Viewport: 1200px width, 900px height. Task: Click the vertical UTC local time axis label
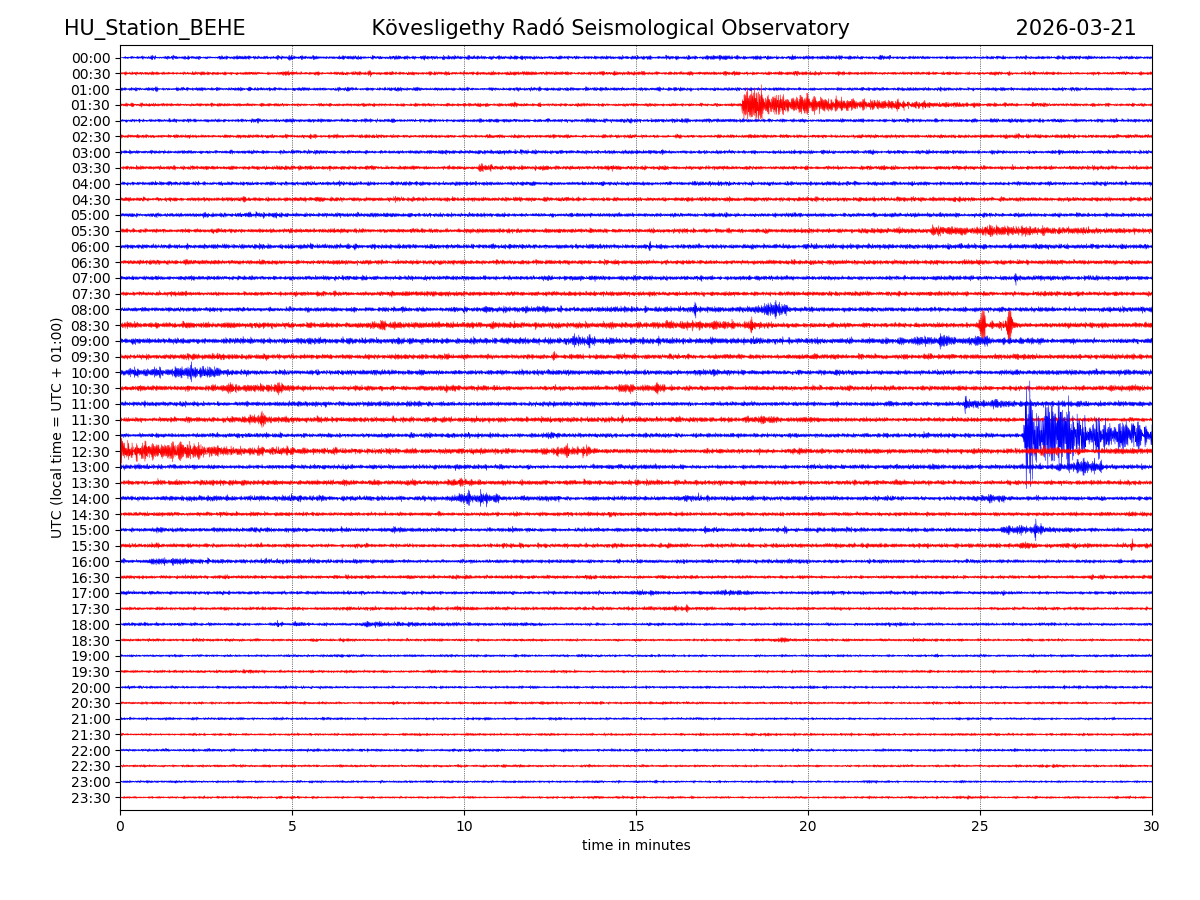point(58,427)
